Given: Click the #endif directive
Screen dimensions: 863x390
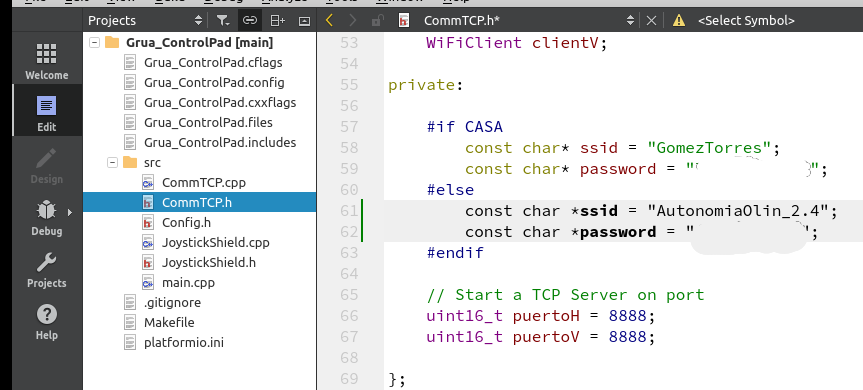Looking at the screenshot, I should click(455, 253).
